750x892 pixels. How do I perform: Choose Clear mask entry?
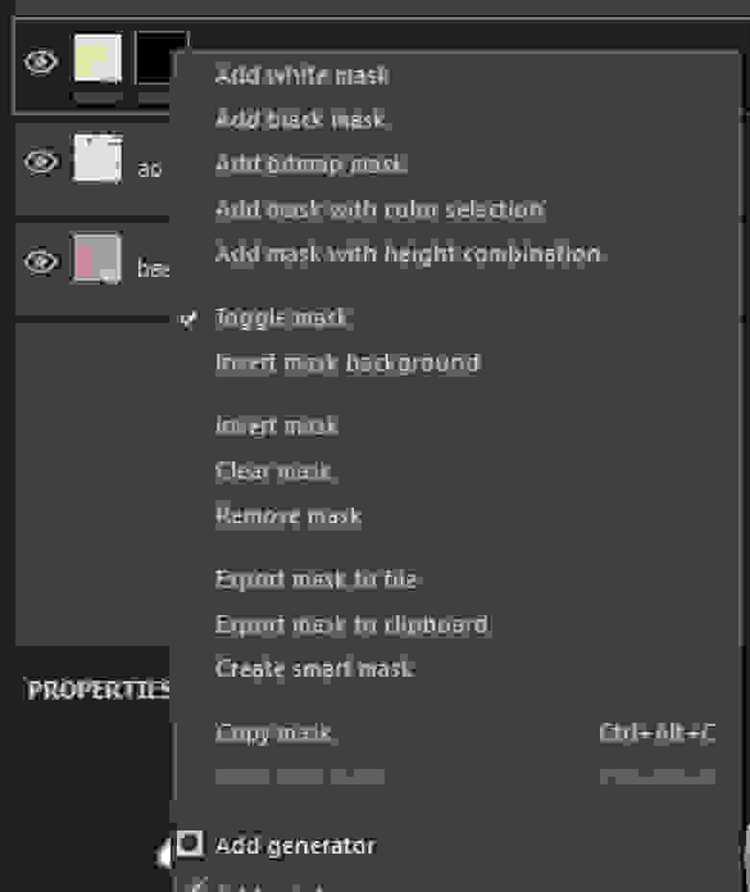click(275, 470)
